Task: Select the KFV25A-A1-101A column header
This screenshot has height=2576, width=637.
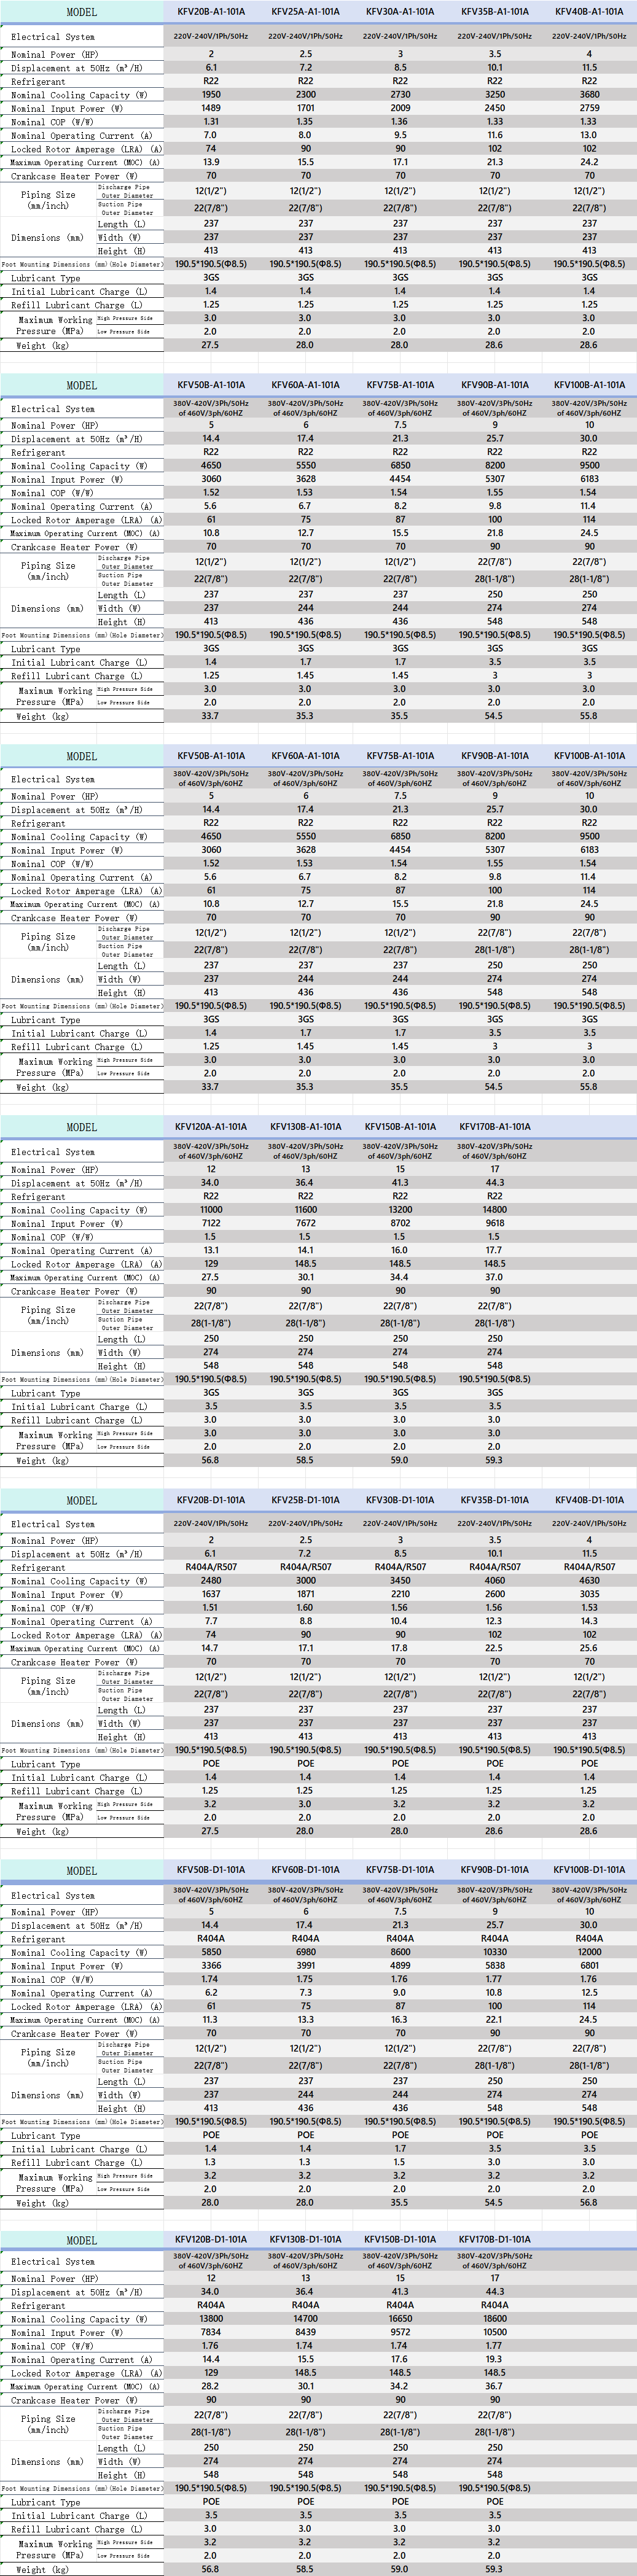Action: point(305,12)
